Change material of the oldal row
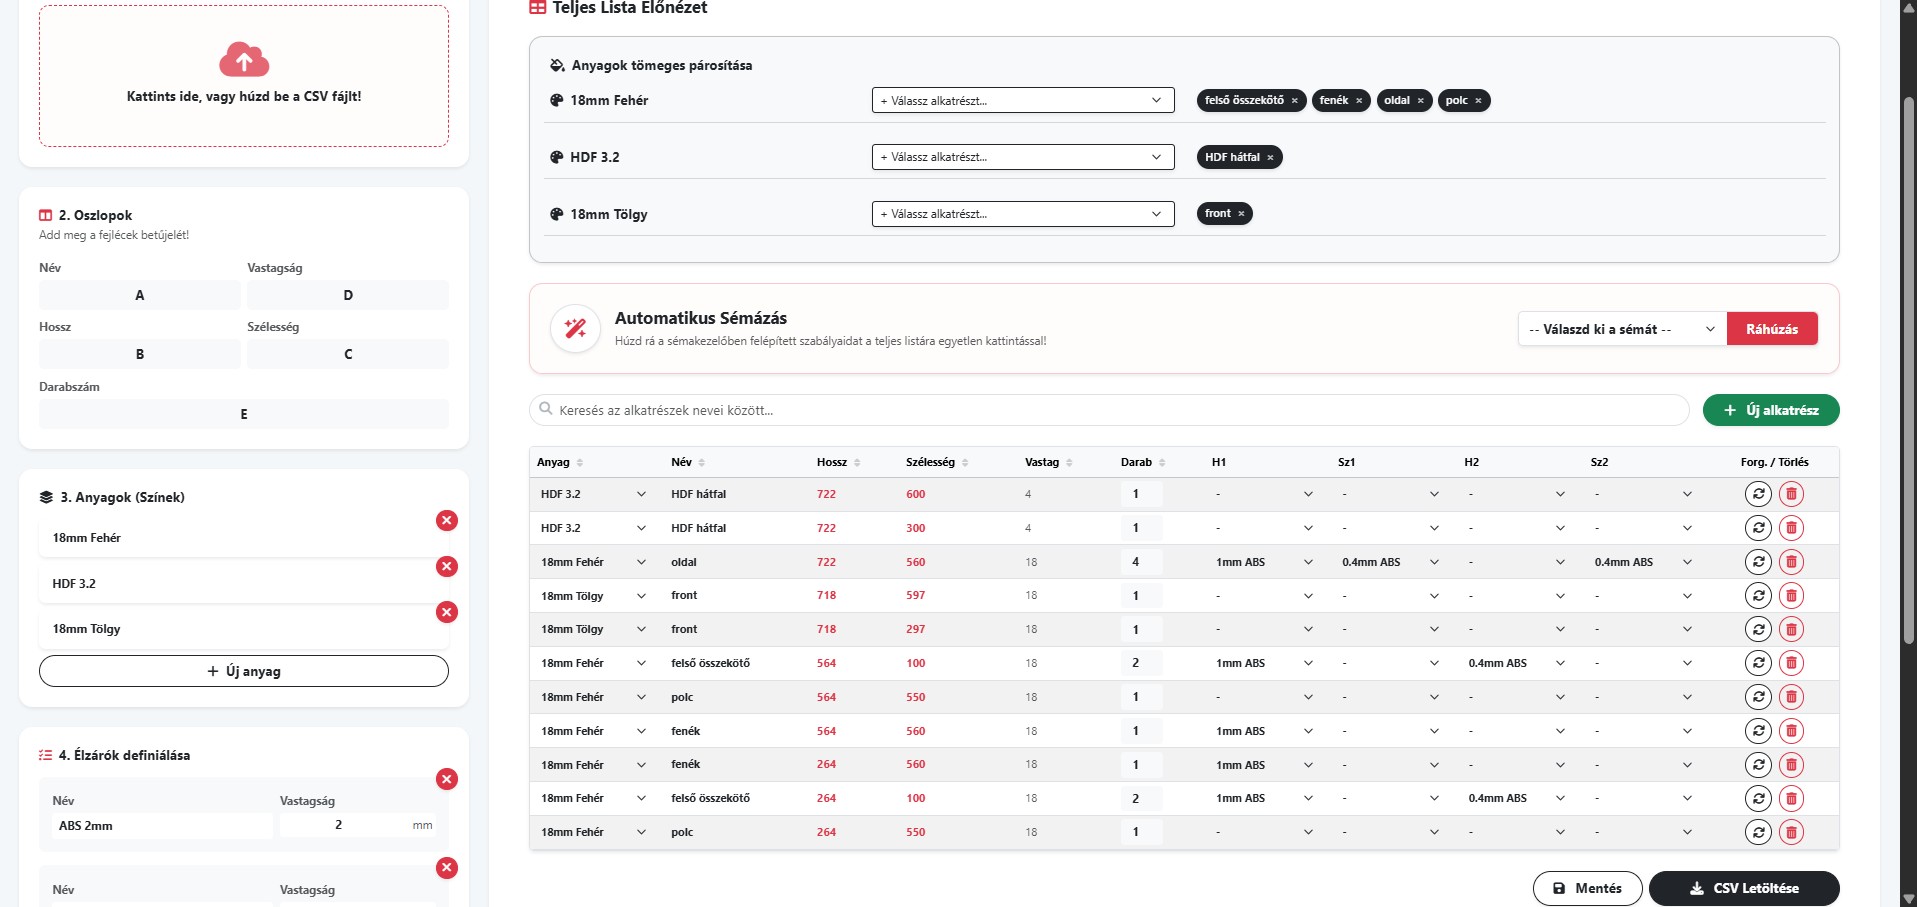Viewport: 1917px width, 907px height. coord(594,562)
